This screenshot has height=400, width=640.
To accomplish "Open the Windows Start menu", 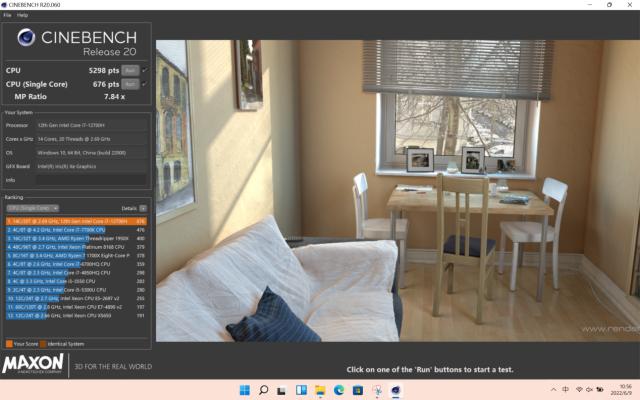I will tap(244, 390).
